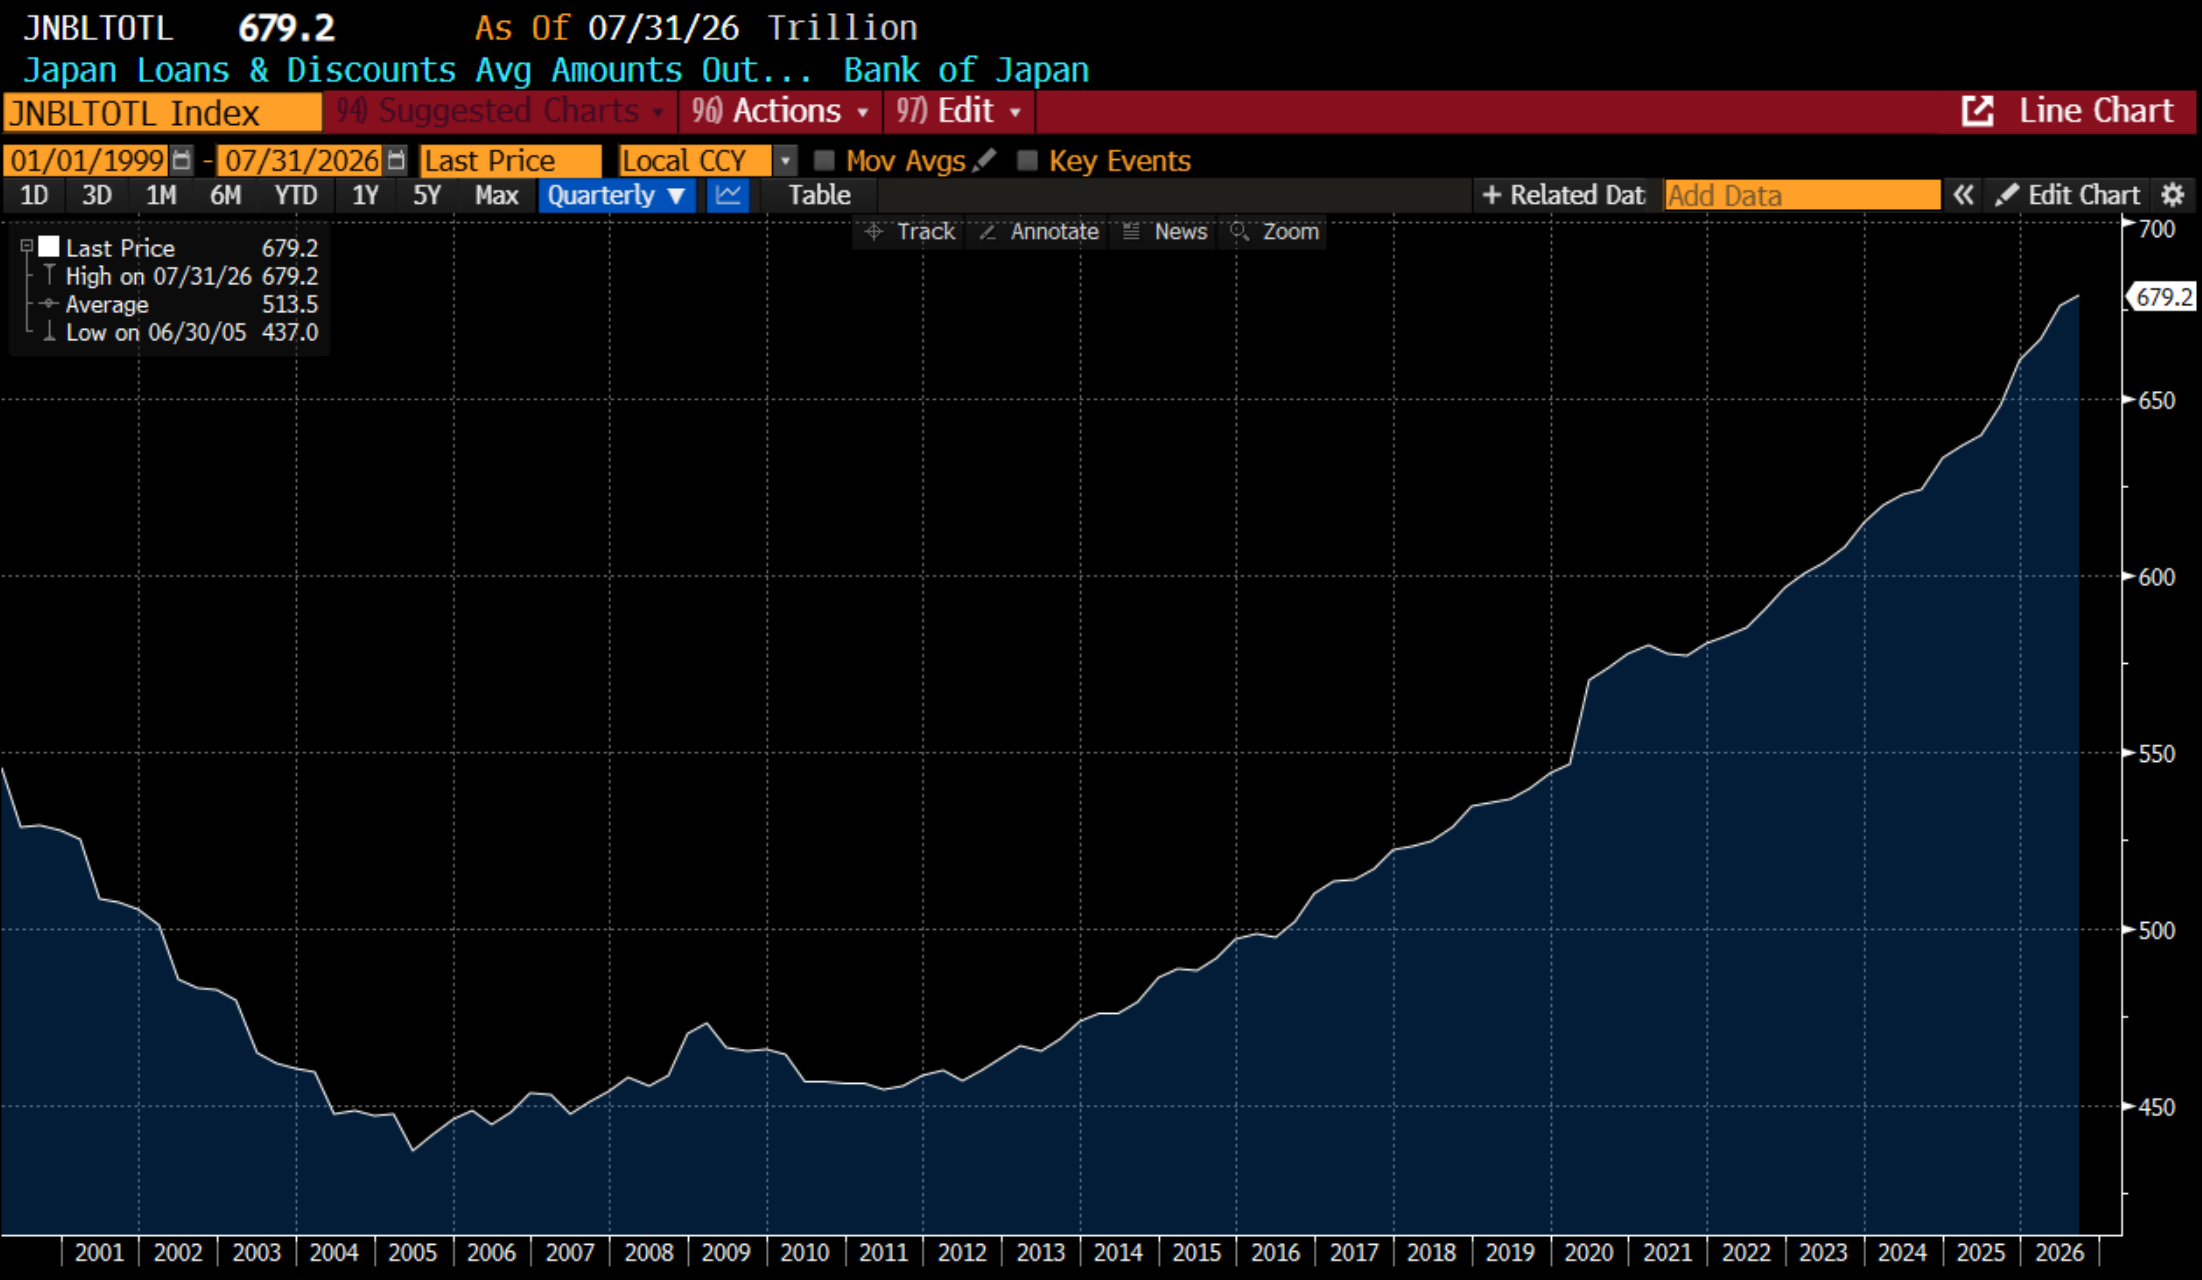Click the start date field 01/01/1999
This screenshot has width=2202, height=1280.
[x=88, y=160]
